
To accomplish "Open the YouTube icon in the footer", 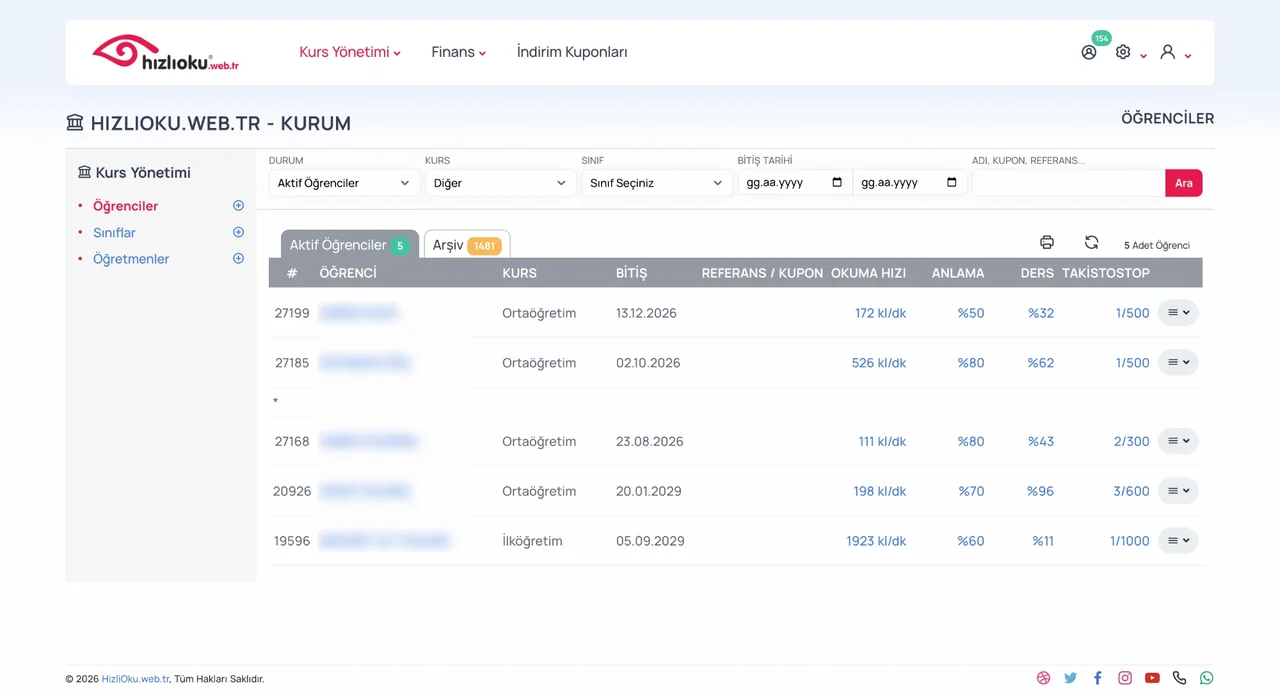I will click(1152, 678).
